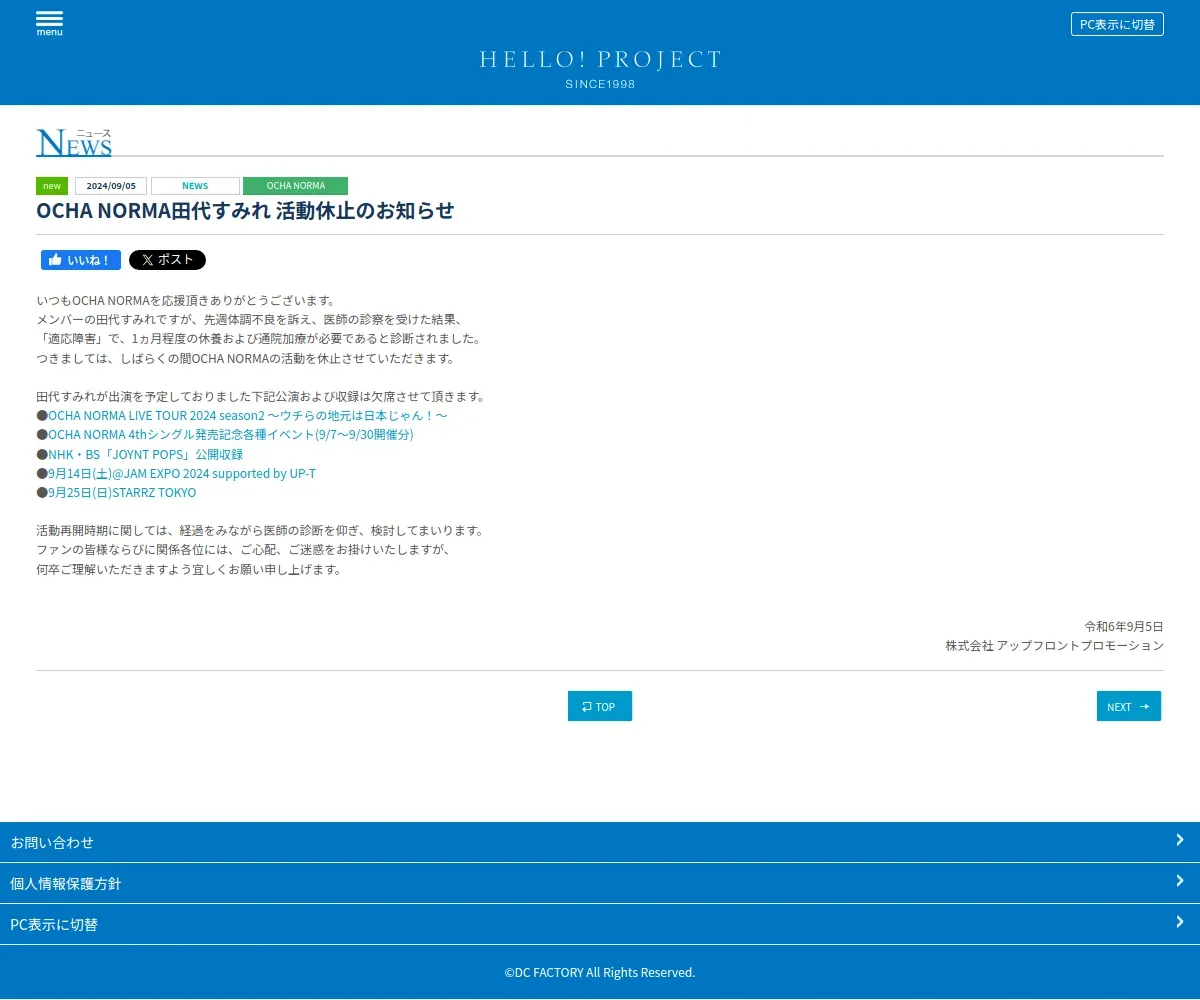Click the ©DC FACTORY All Rights Reserved text
The image size is (1200, 1000).
[600, 972]
